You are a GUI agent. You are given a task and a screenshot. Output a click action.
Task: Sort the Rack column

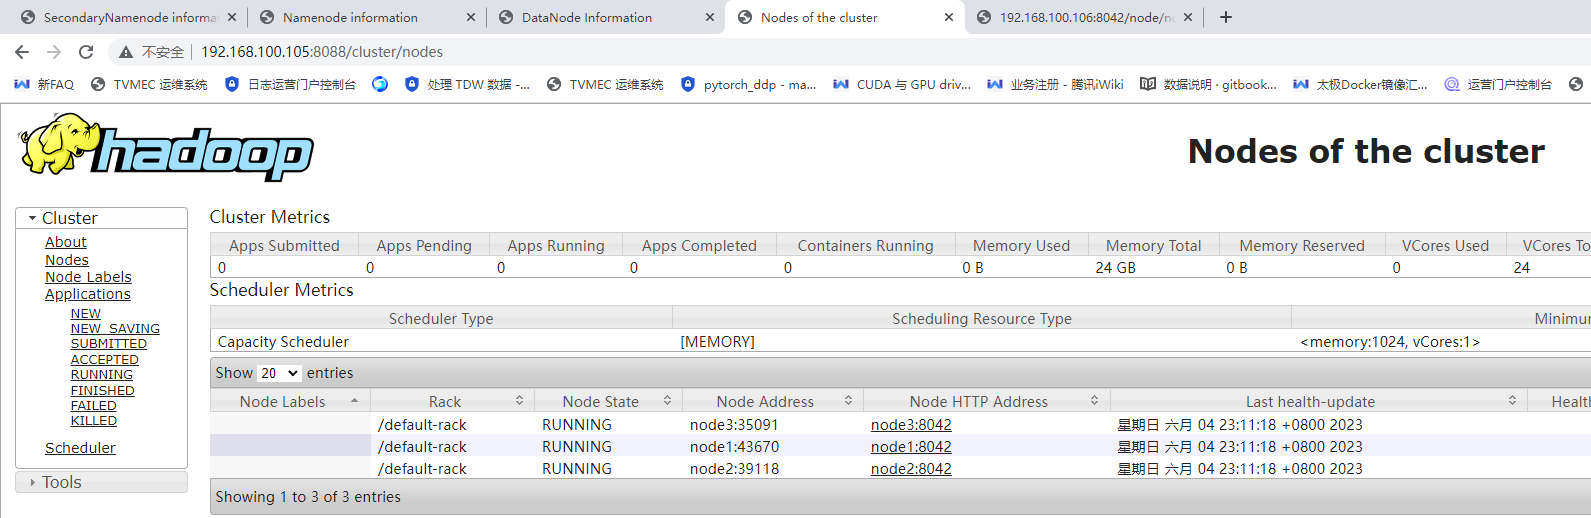pyautogui.click(x=519, y=401)
